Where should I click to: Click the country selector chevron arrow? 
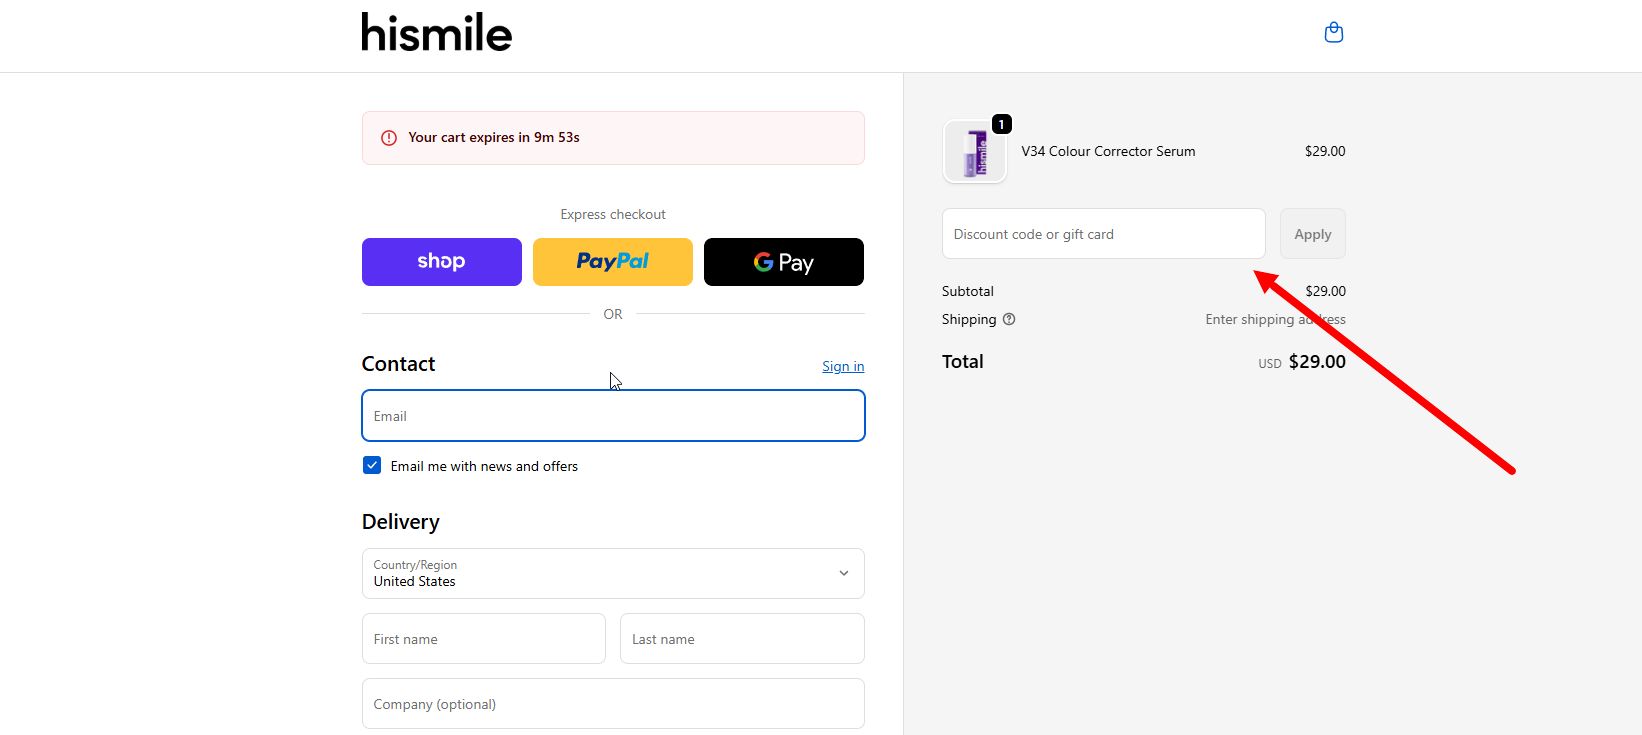[843, 573]
